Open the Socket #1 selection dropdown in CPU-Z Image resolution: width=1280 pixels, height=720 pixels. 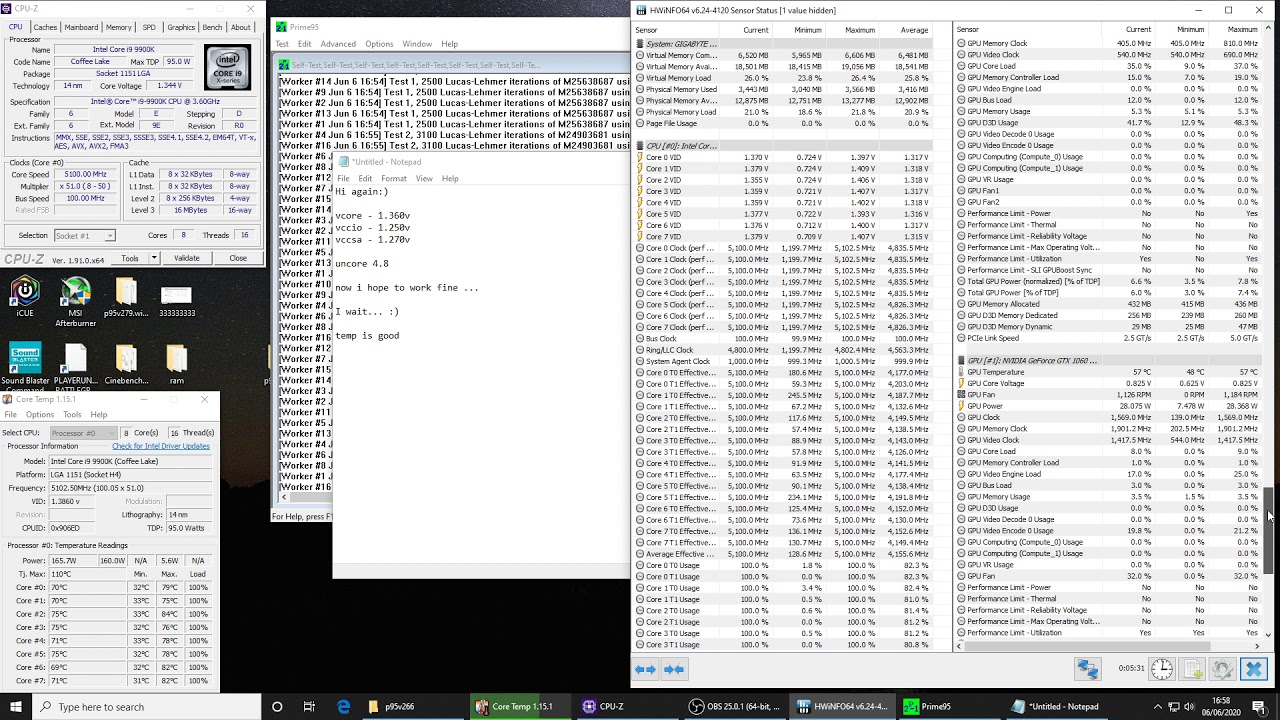(83, 236)
